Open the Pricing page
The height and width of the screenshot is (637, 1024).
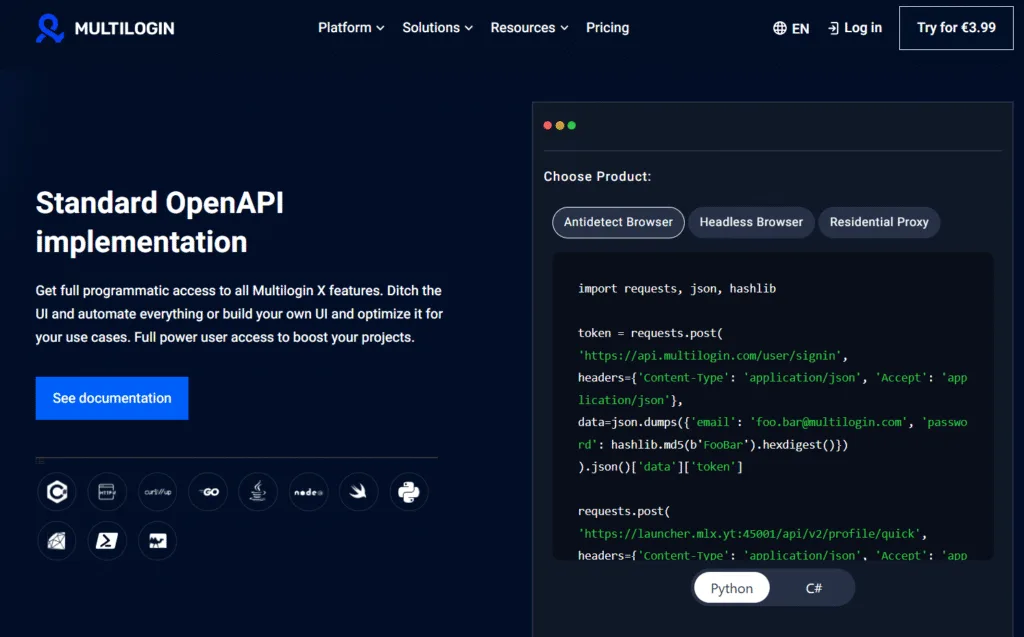[607, 27]
